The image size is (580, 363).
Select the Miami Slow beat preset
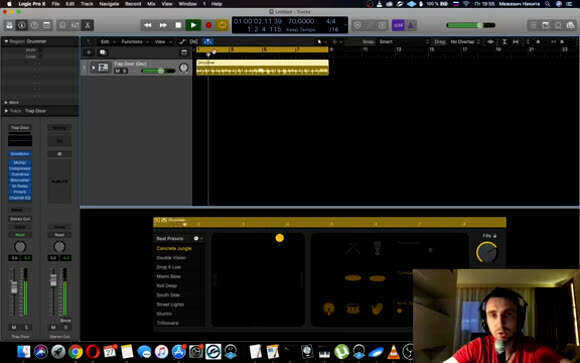coord(168,276)
